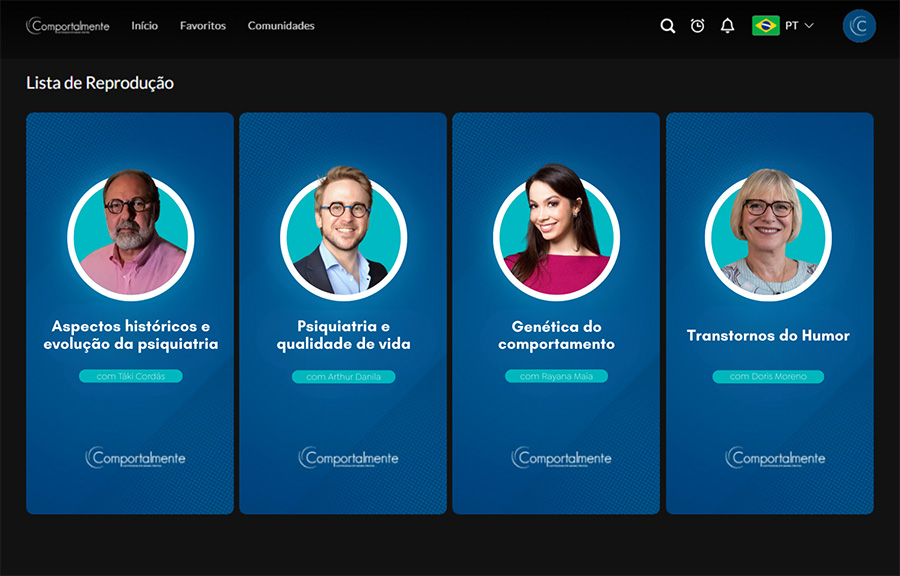The width and height of the screenshot is (900, 576).
Task: Open Transtornos do Humor card
Action: click(770, 313)
